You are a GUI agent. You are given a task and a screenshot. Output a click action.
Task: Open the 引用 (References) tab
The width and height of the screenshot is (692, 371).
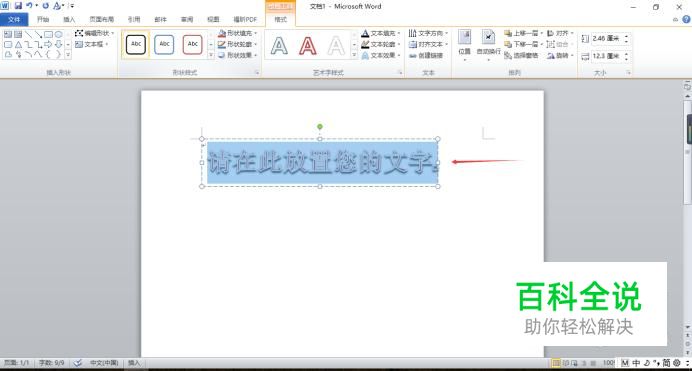[x=134, y=19]
